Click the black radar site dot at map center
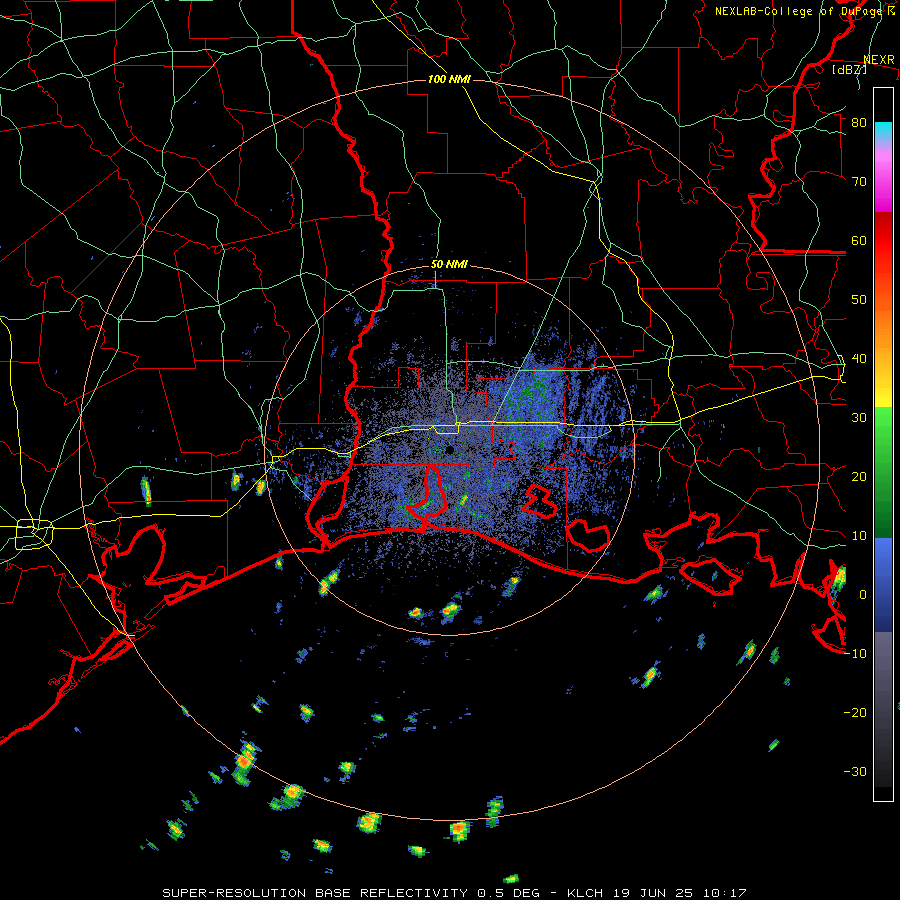 point(449,450)
